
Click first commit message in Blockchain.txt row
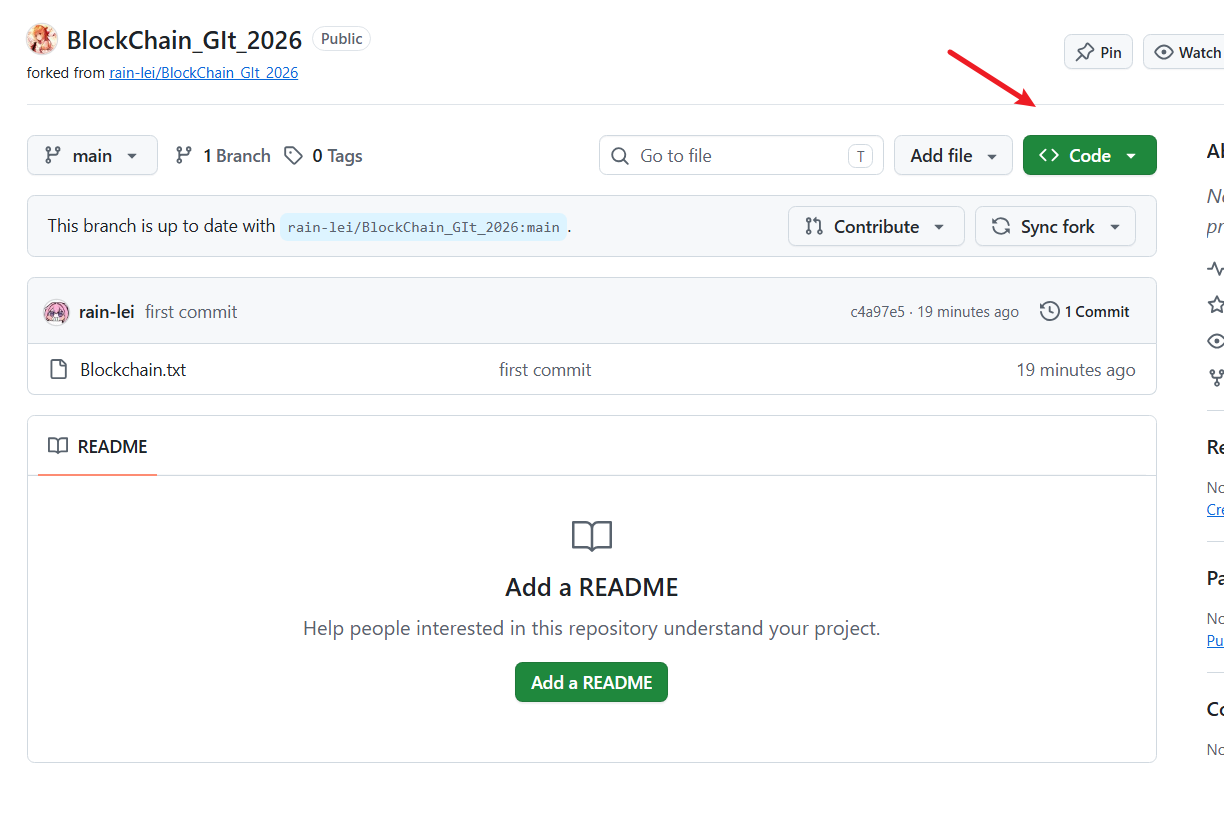click(x=545, y=370)
